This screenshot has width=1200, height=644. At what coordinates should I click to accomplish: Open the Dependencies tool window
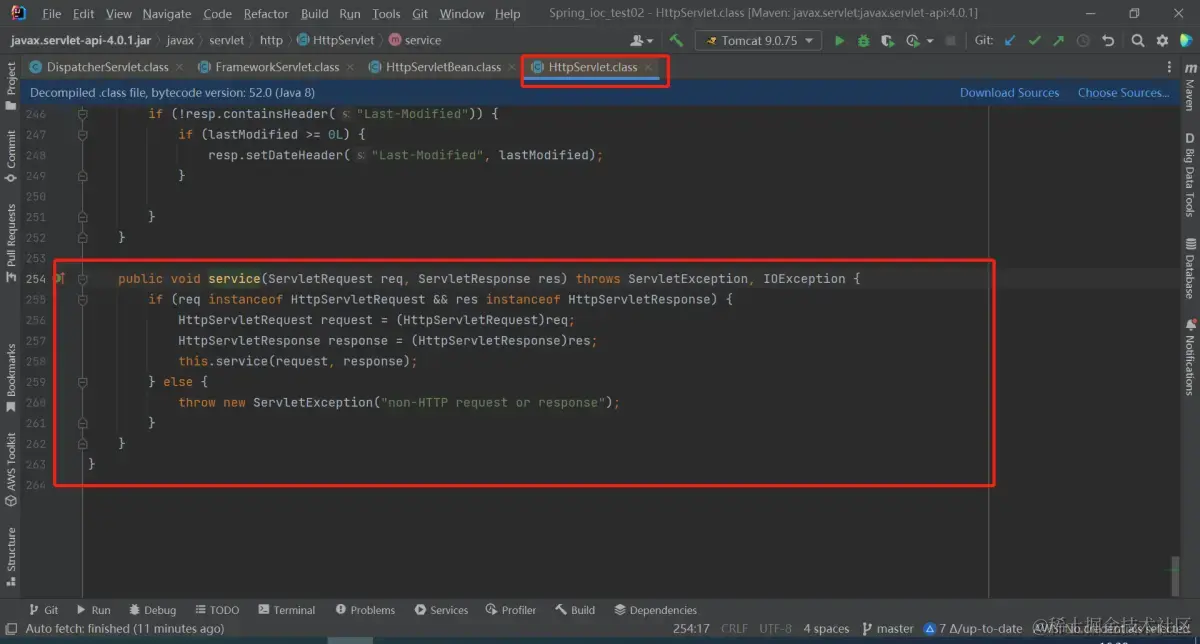(655, 610)
